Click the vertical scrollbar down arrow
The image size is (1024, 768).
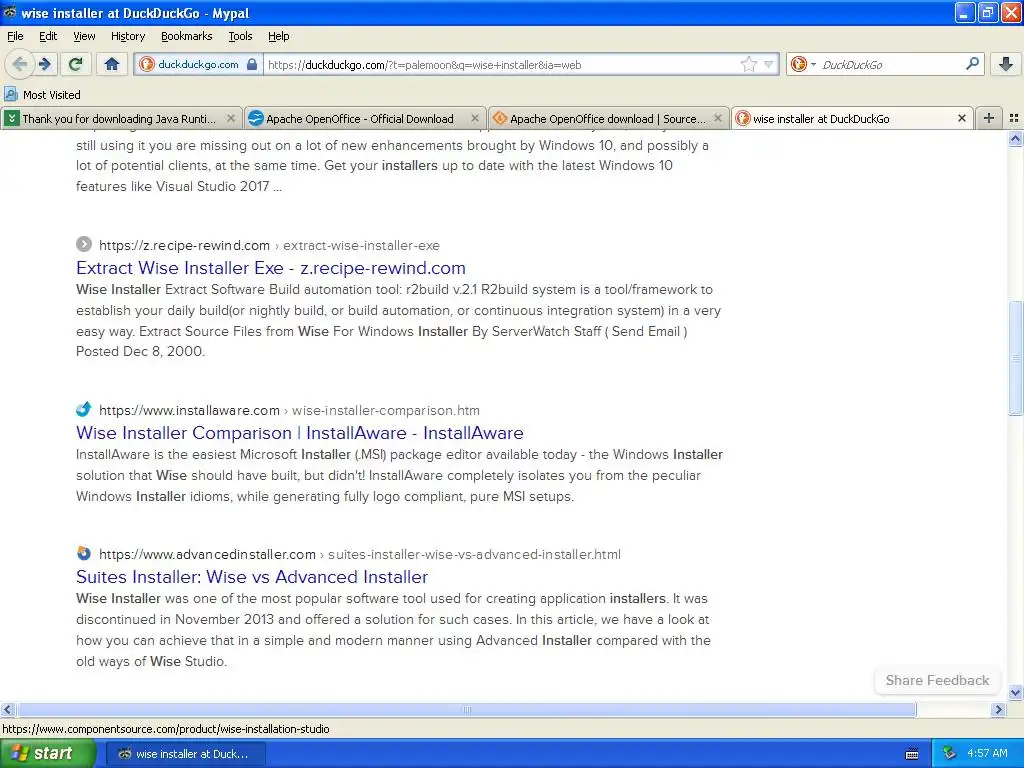[x=1015, y=692]
